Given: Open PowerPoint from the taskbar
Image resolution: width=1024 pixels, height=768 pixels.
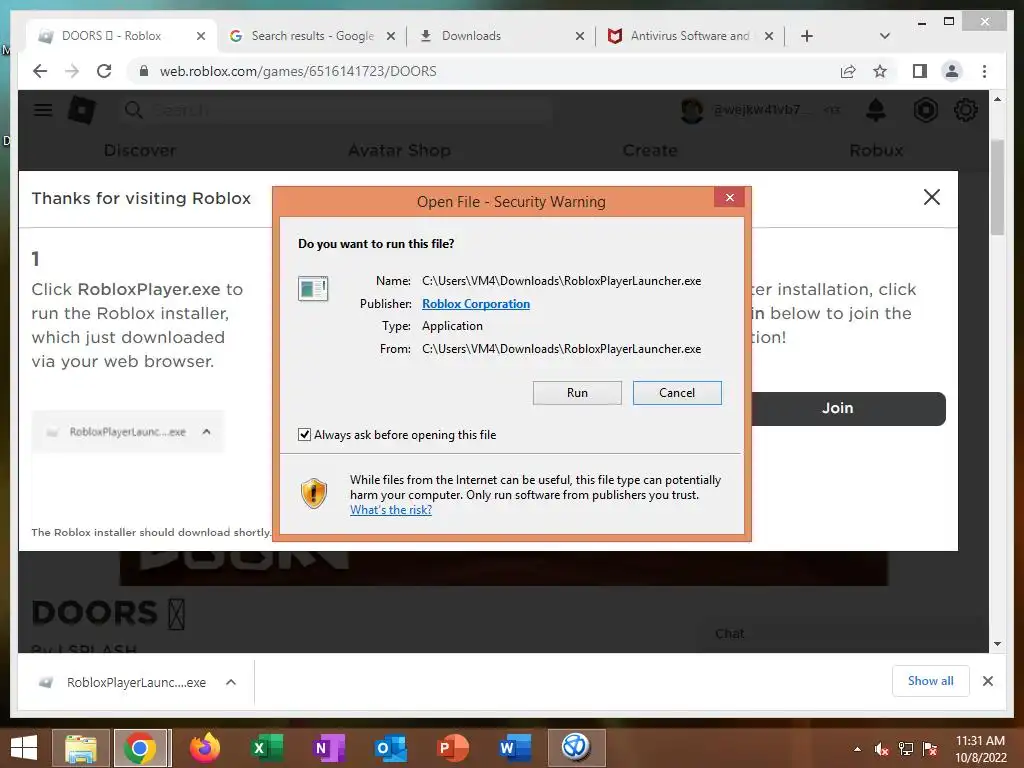Looking at the screenshot, I should pos(452,748).
